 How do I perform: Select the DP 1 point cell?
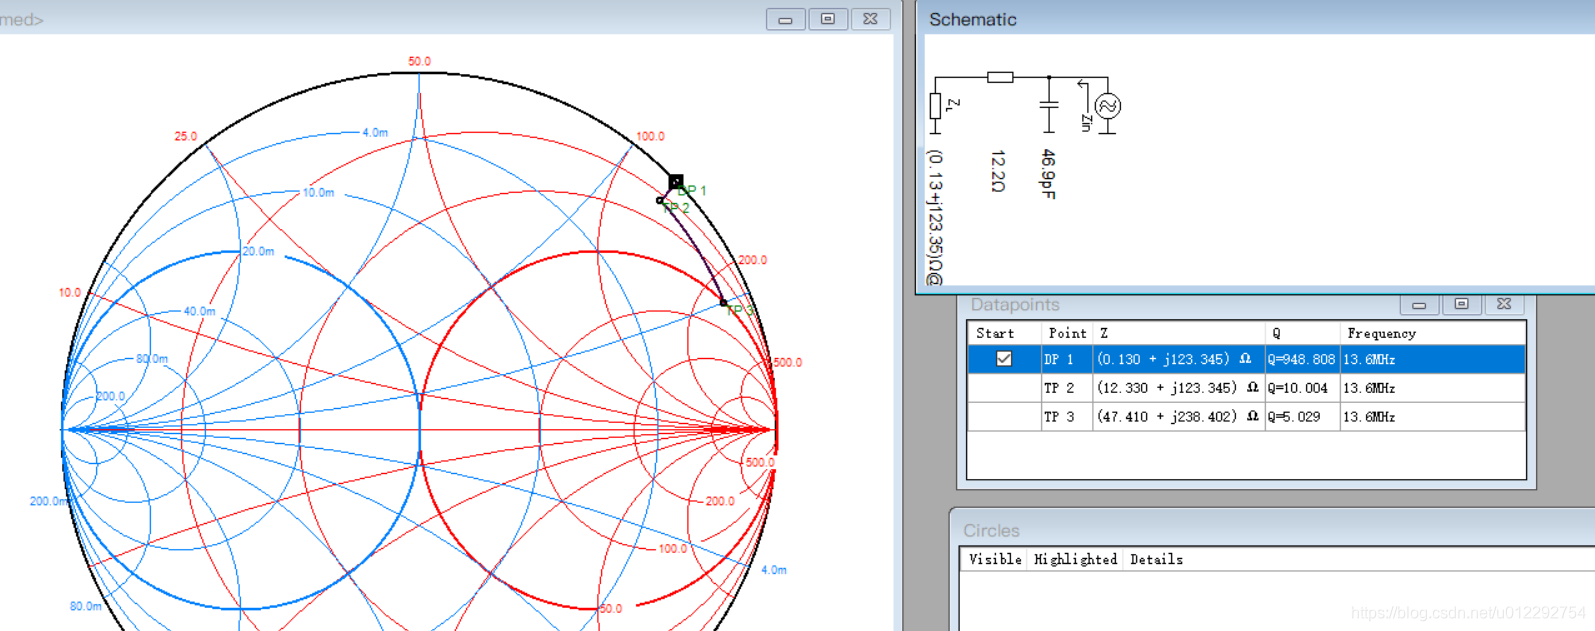click(x=1066, y=359)
